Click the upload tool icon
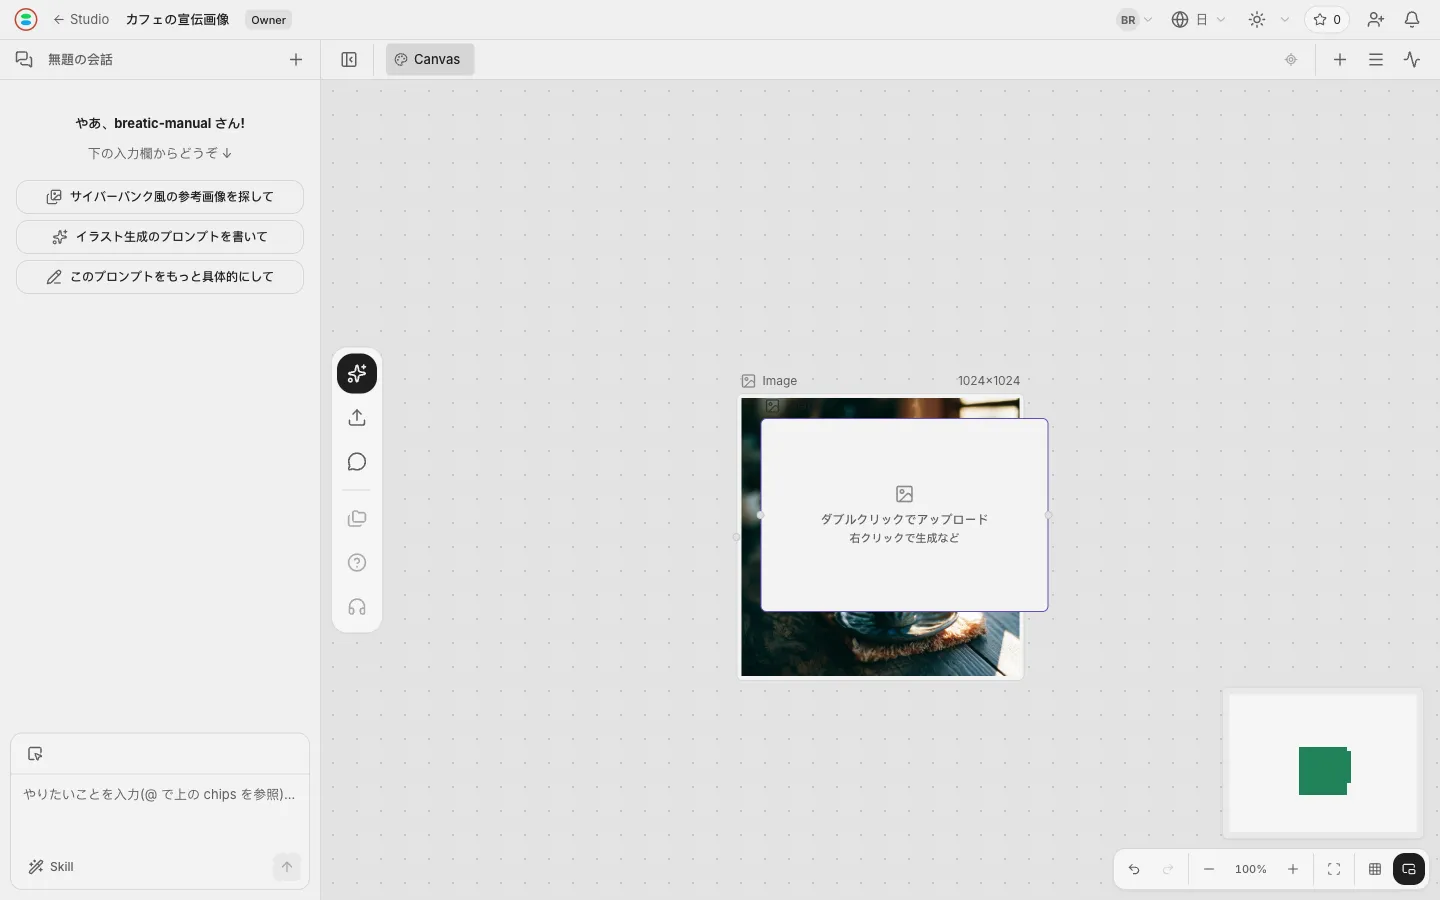The width and height of the screenshot is (1440, 900). 357,418
